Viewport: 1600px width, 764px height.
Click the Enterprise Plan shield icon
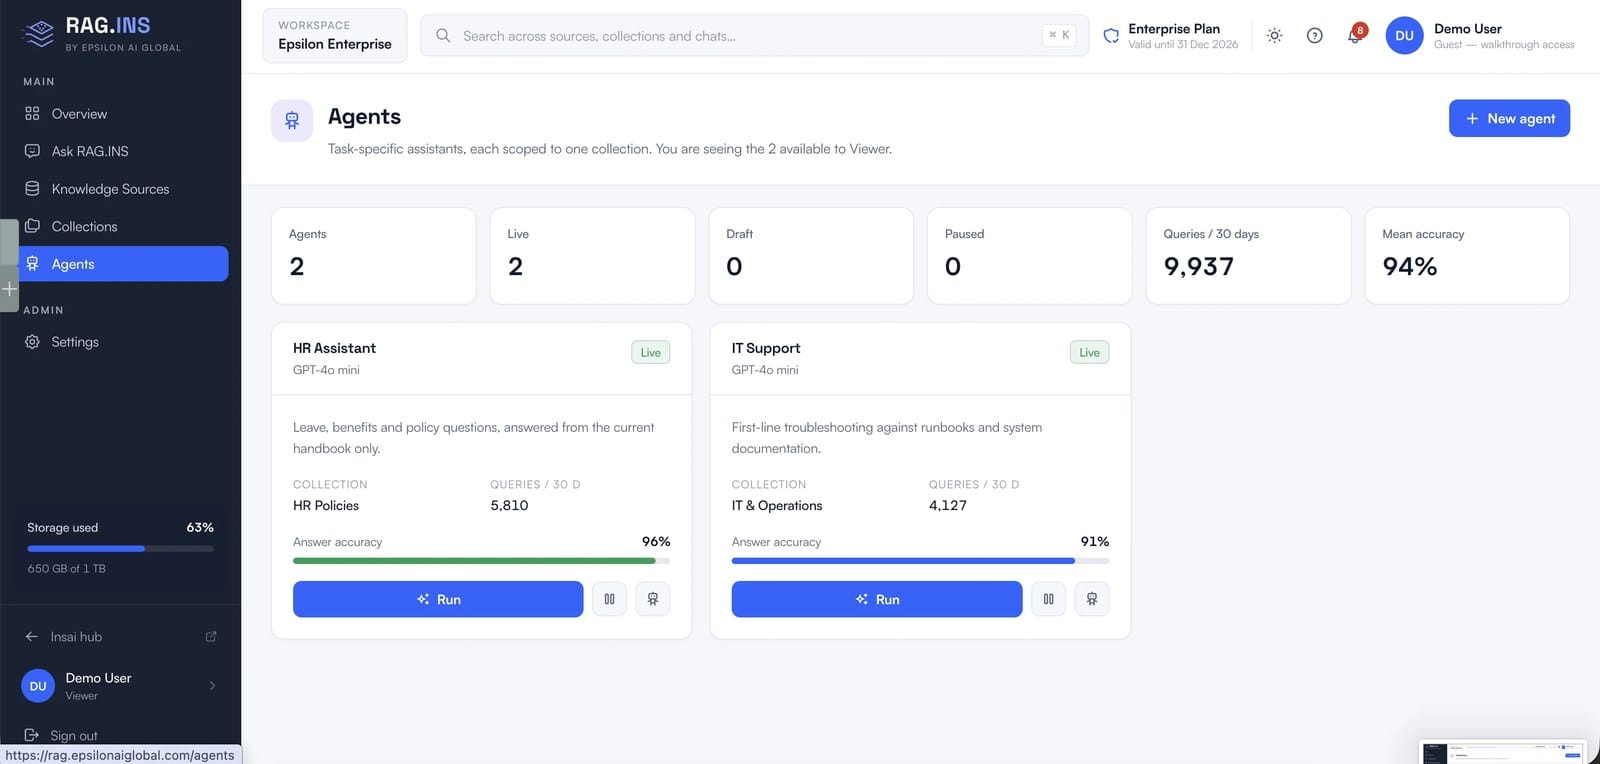point(1111,36)
